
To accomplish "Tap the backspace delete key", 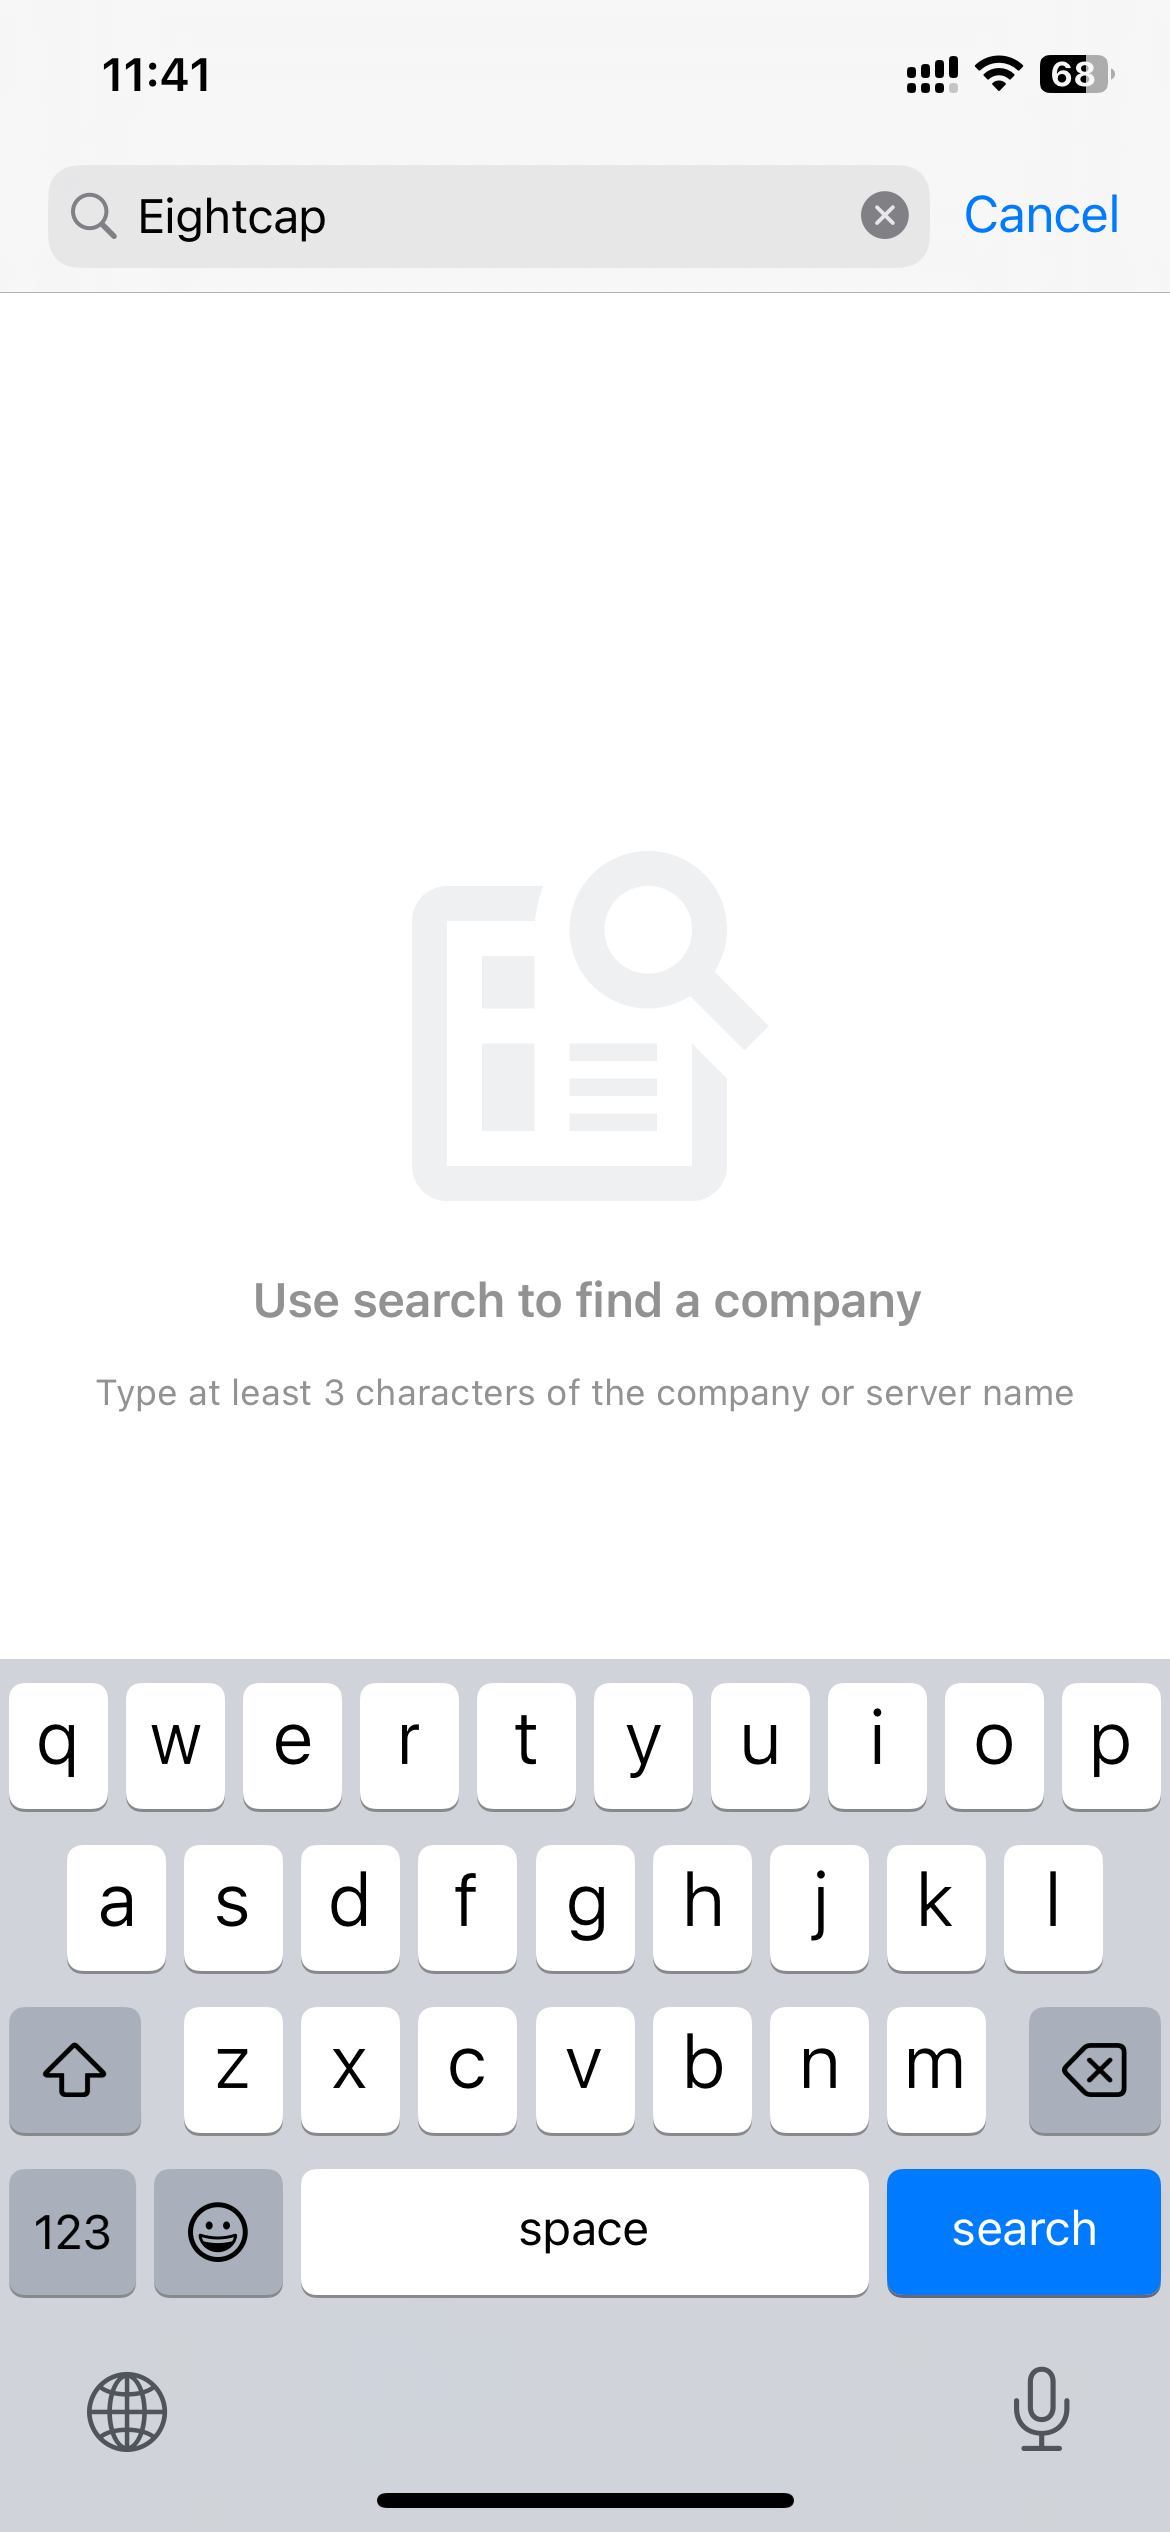I will [x=1094, y=2069].
